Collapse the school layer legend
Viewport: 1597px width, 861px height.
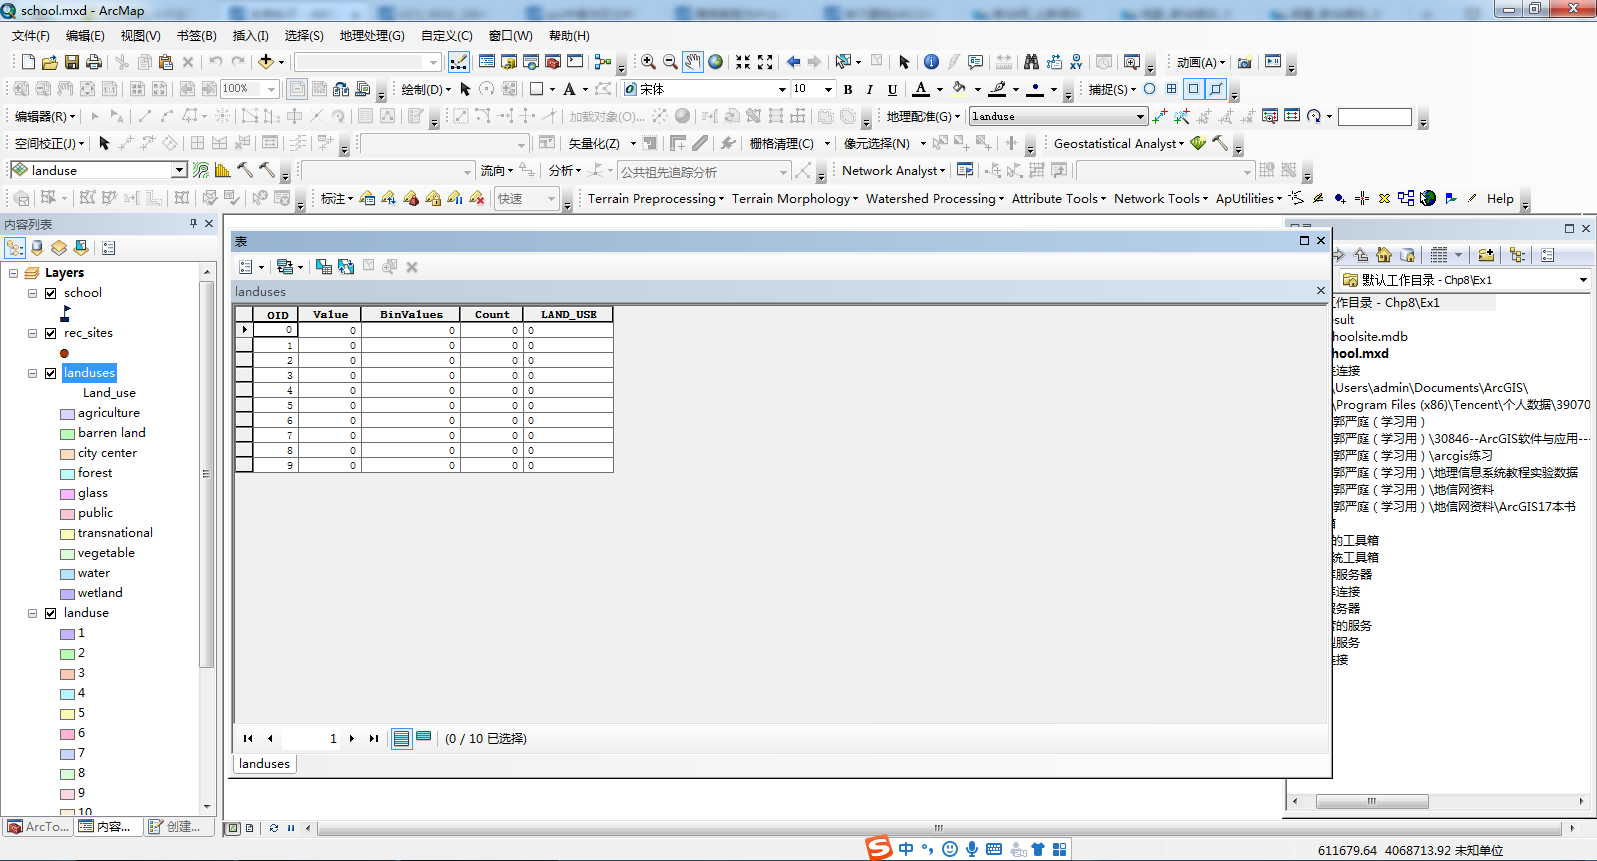(32, 293)
